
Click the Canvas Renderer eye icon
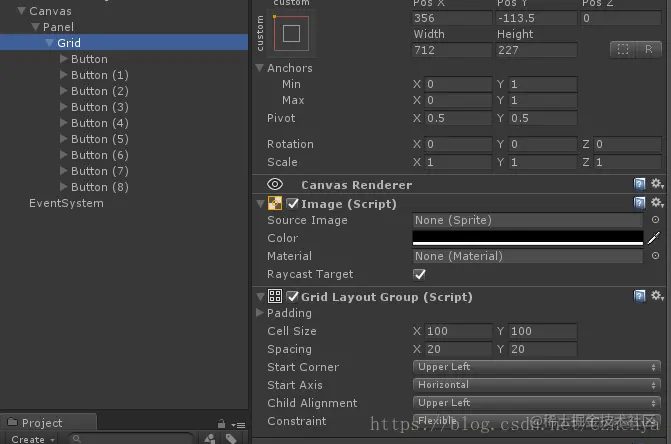point(275,184)
